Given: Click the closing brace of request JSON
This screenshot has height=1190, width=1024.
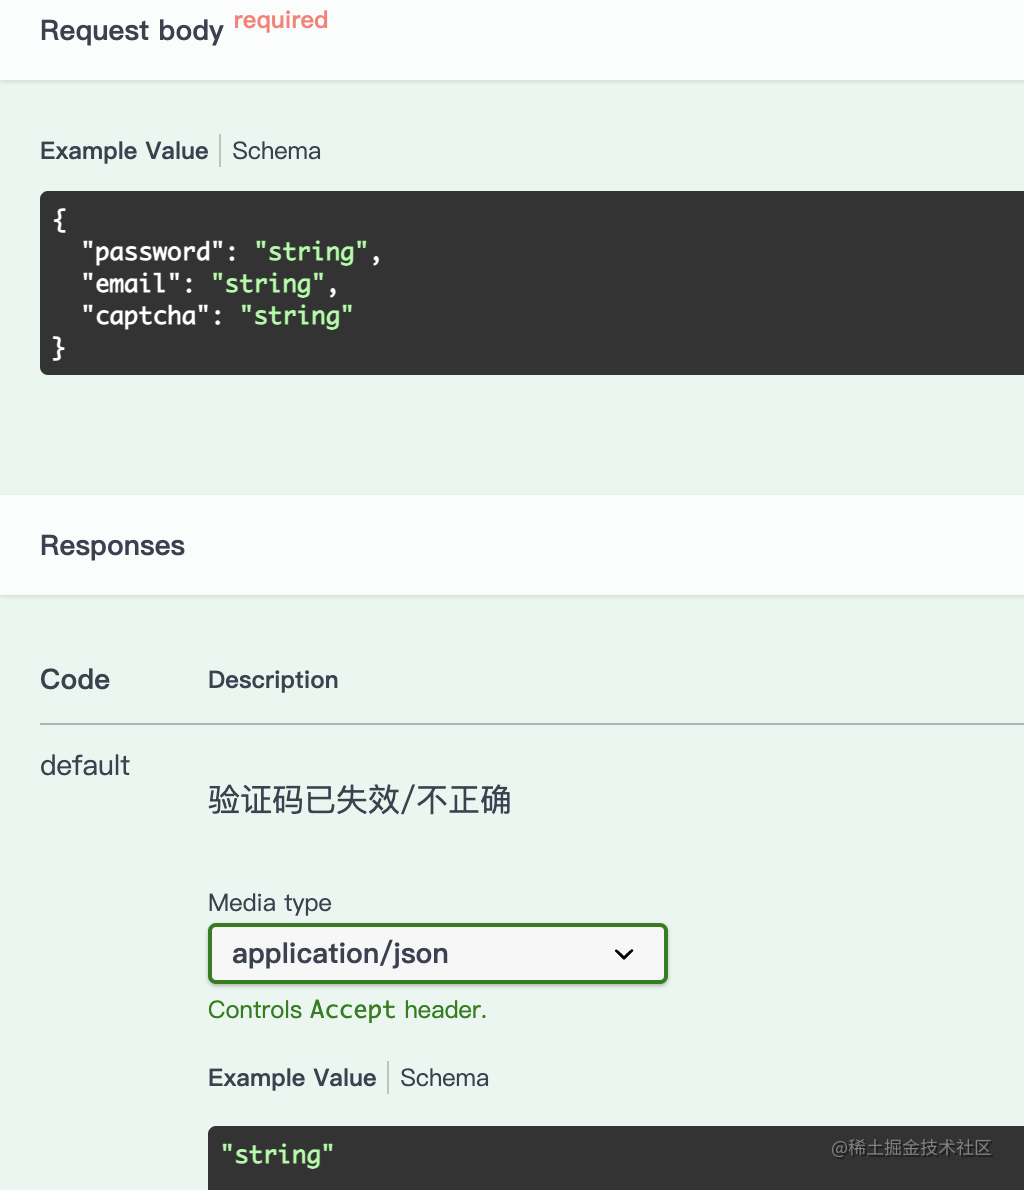Looking at the screenshot, I should point(59,348).
